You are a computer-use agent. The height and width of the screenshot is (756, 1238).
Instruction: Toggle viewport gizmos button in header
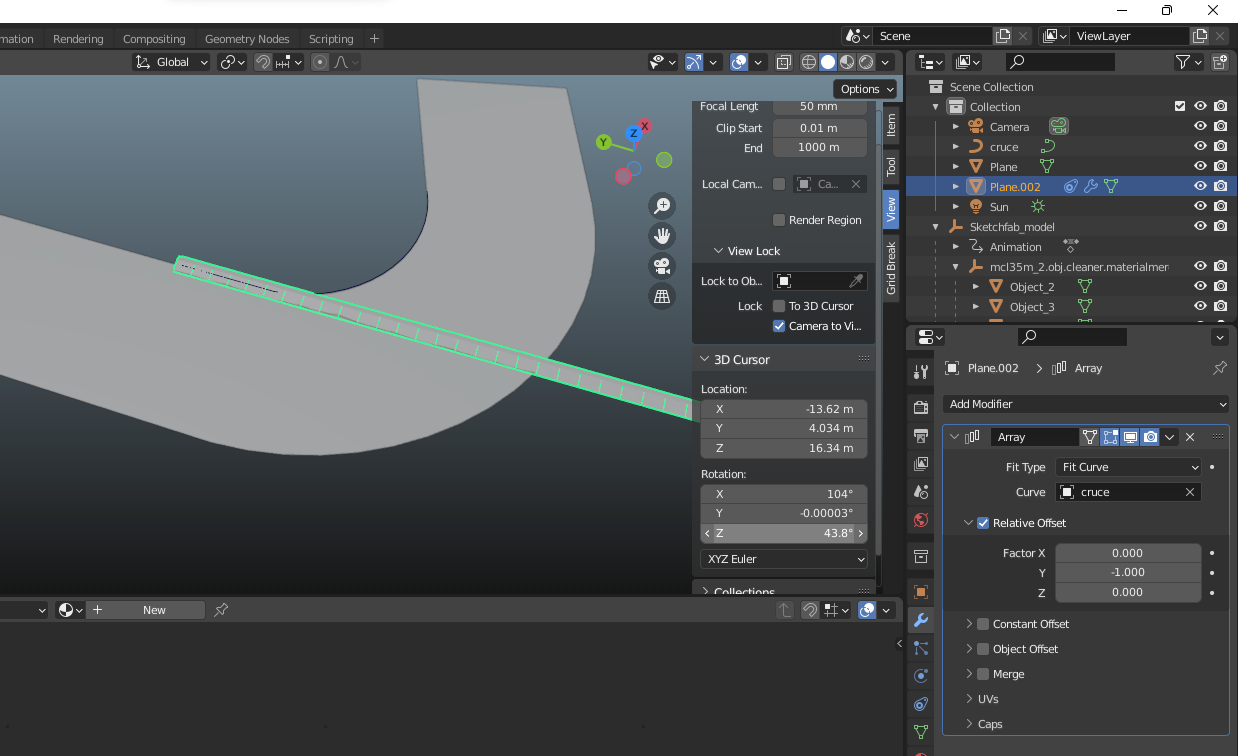coord(694,62)
